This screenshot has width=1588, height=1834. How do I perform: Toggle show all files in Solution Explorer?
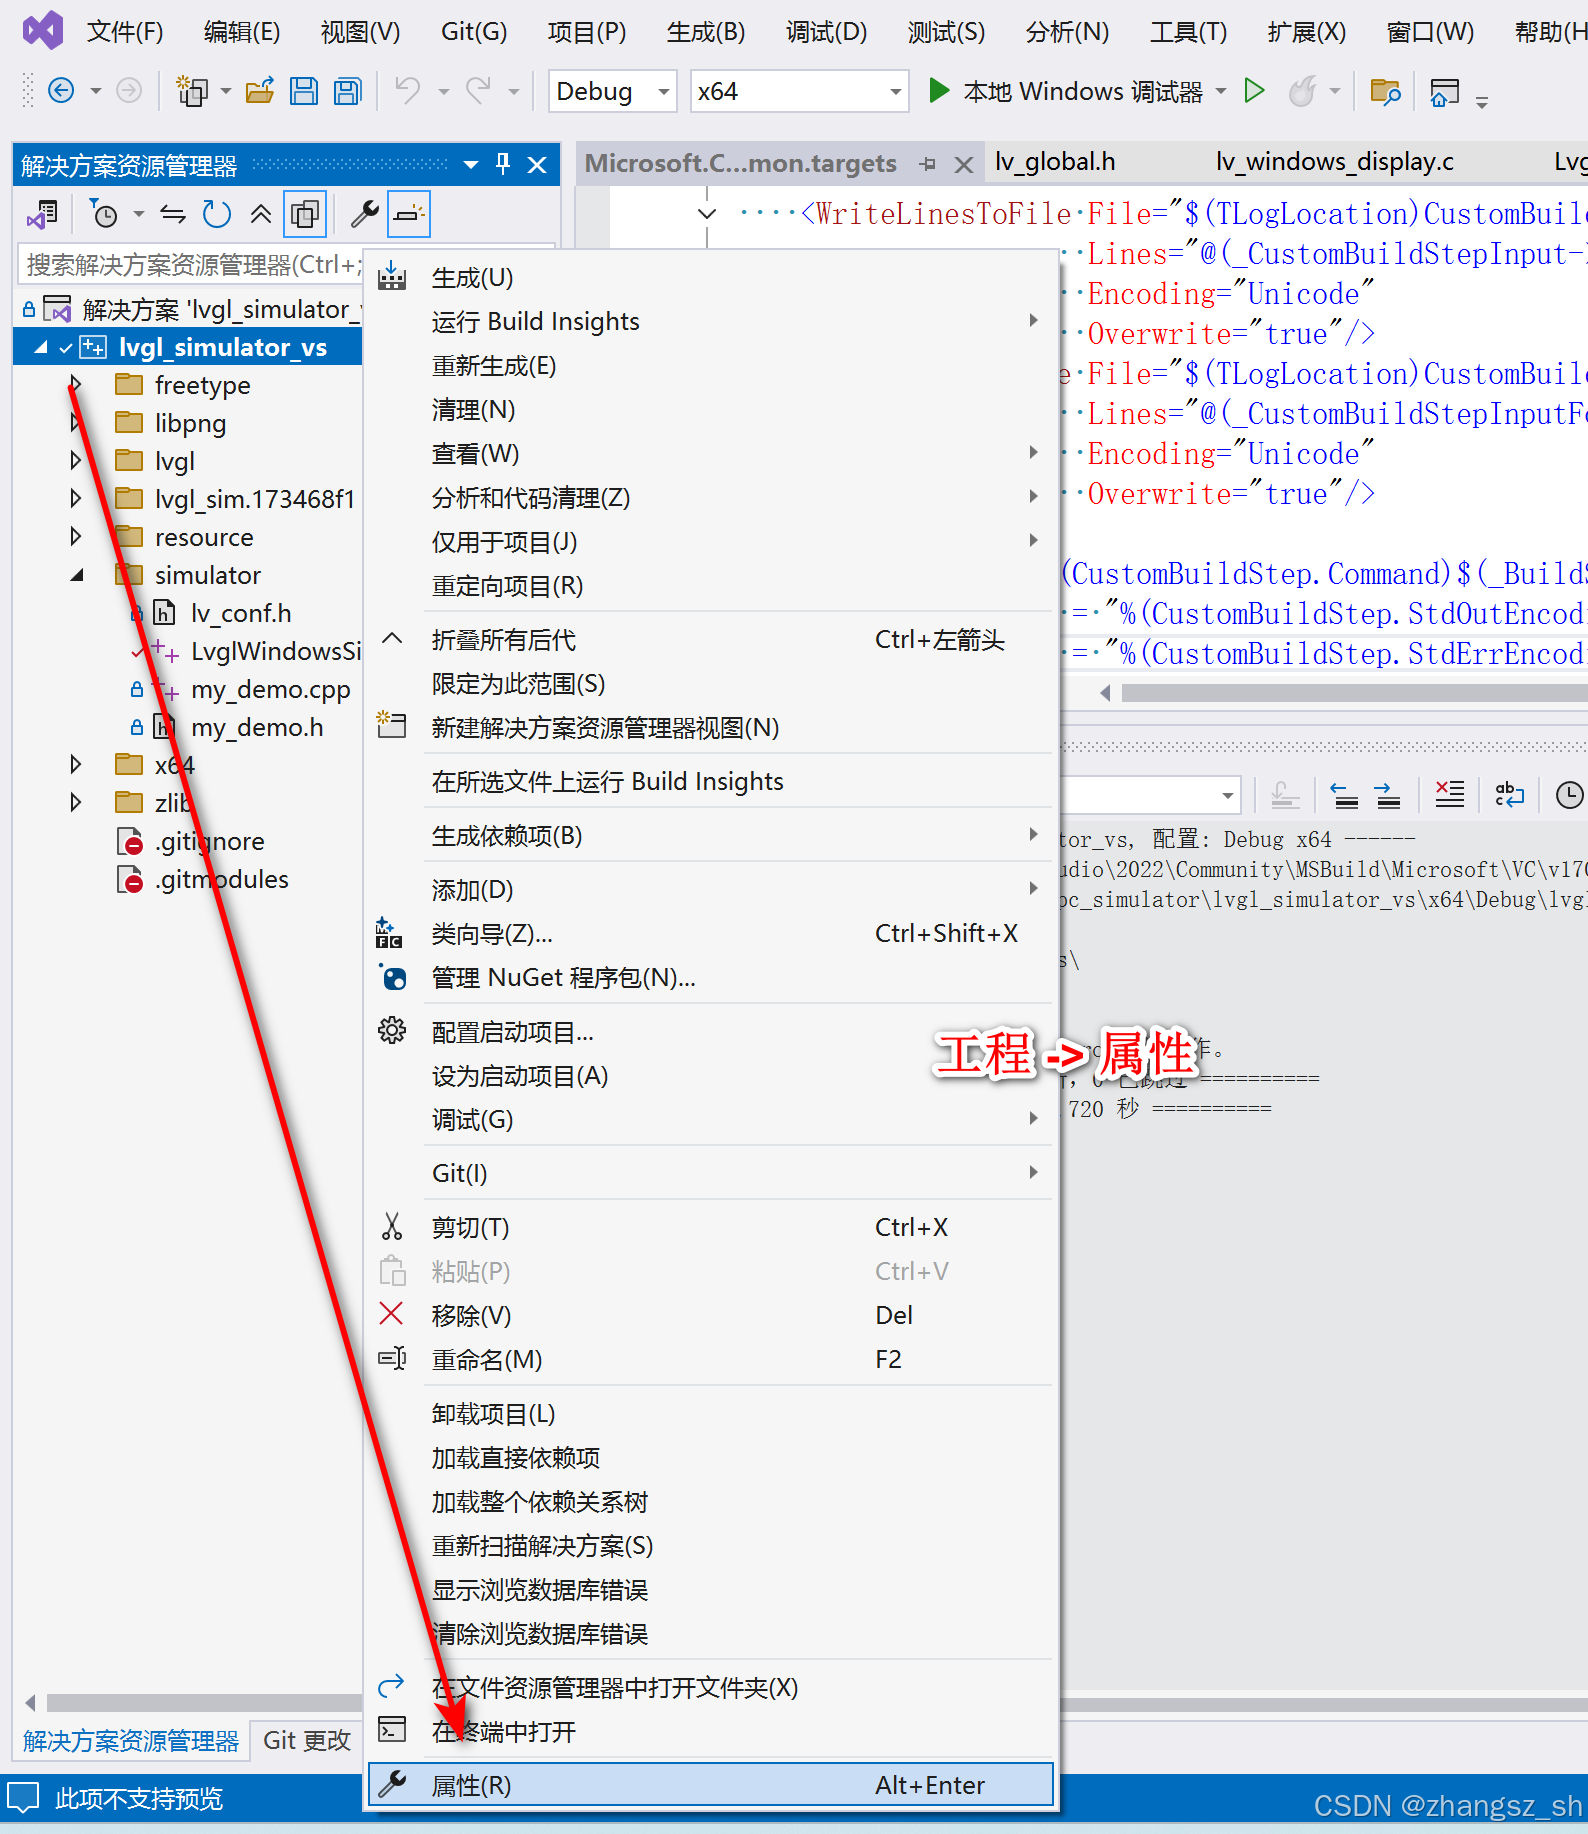tap(304, 214)
